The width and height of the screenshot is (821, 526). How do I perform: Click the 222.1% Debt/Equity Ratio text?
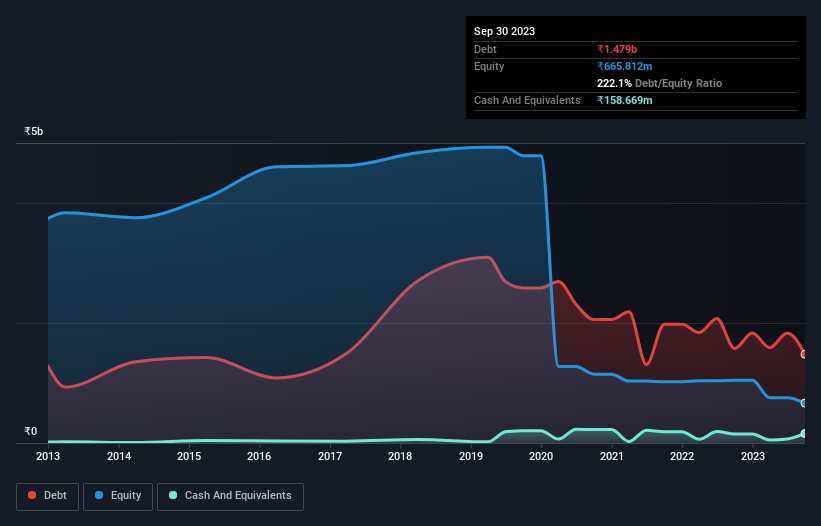pos(659,83)
